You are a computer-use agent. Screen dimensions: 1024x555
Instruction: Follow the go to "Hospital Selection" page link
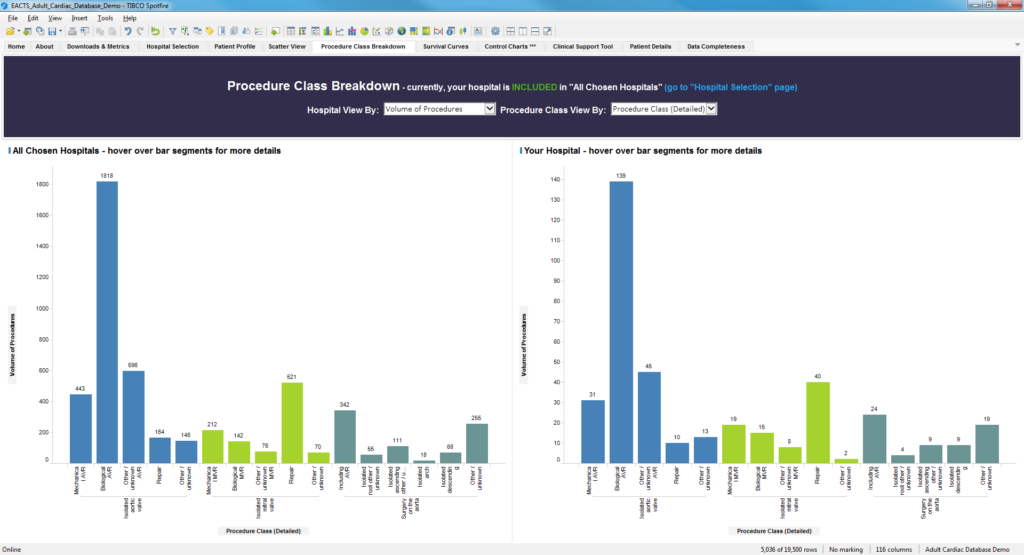coord(731,87)
